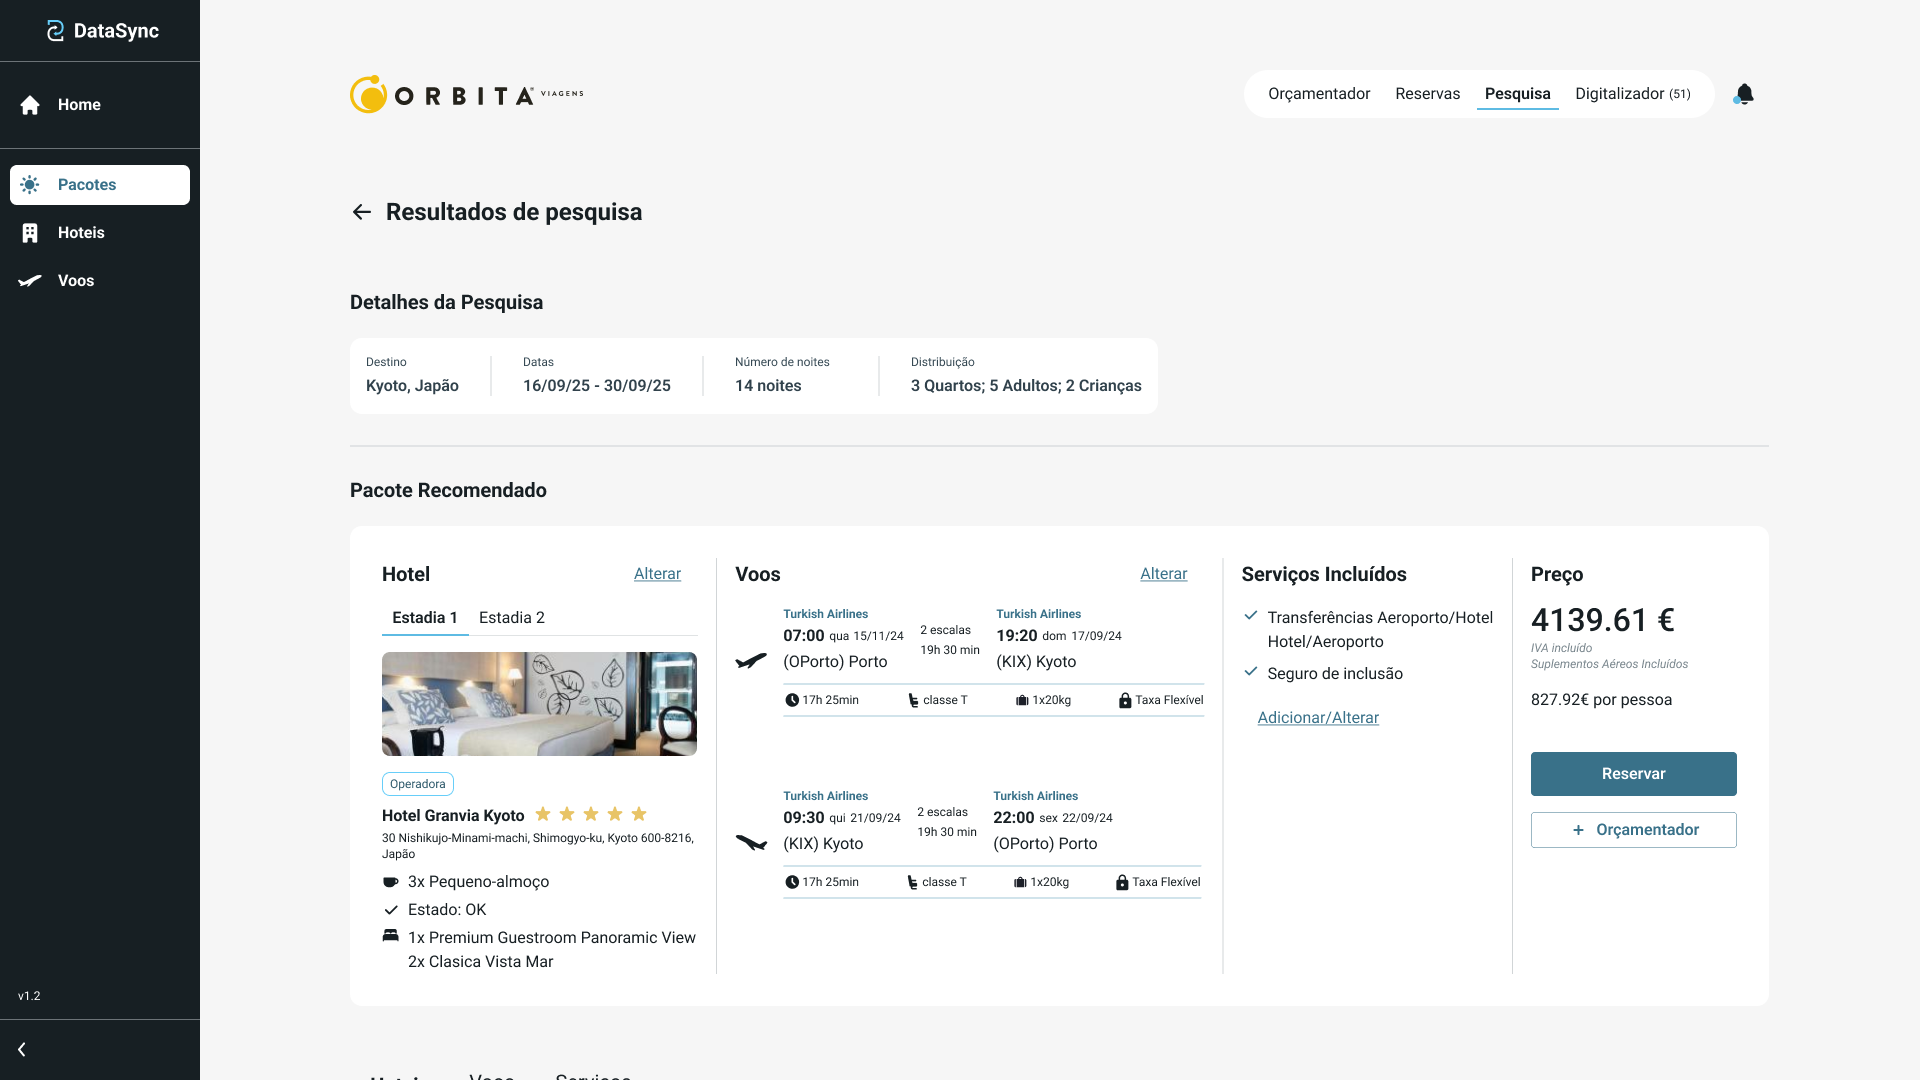Viewport: 1920px width, 1080px height.
Task: Click the Home house icon in sidebar
Action: [x=30, y=105]
